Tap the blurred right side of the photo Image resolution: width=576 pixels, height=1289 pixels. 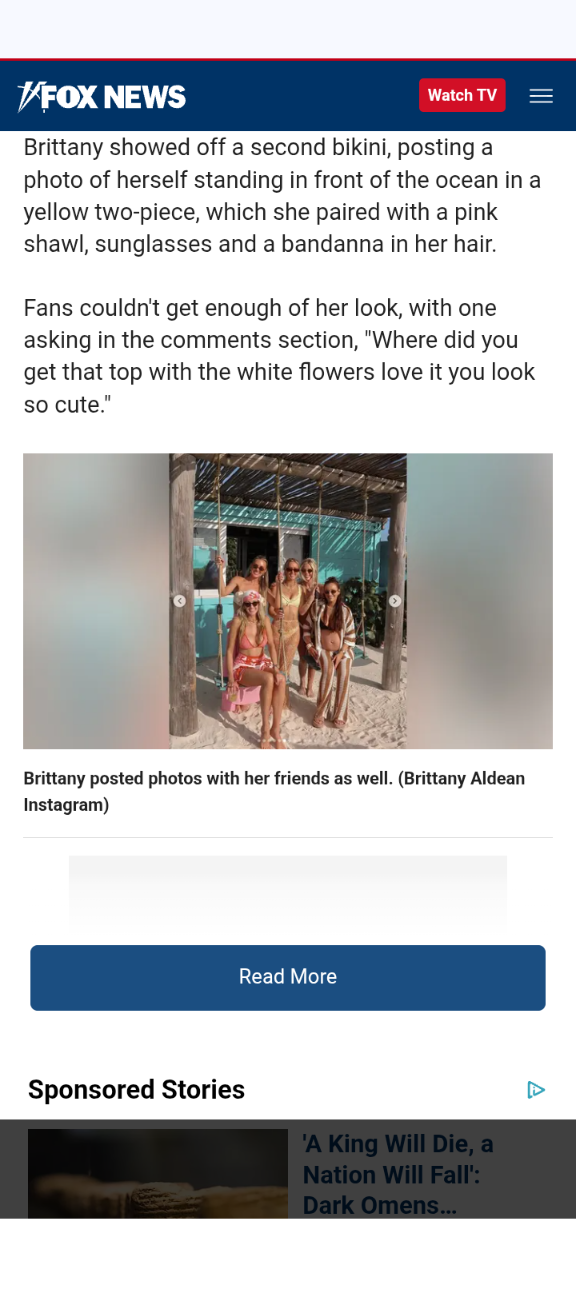tap(480, 601)
